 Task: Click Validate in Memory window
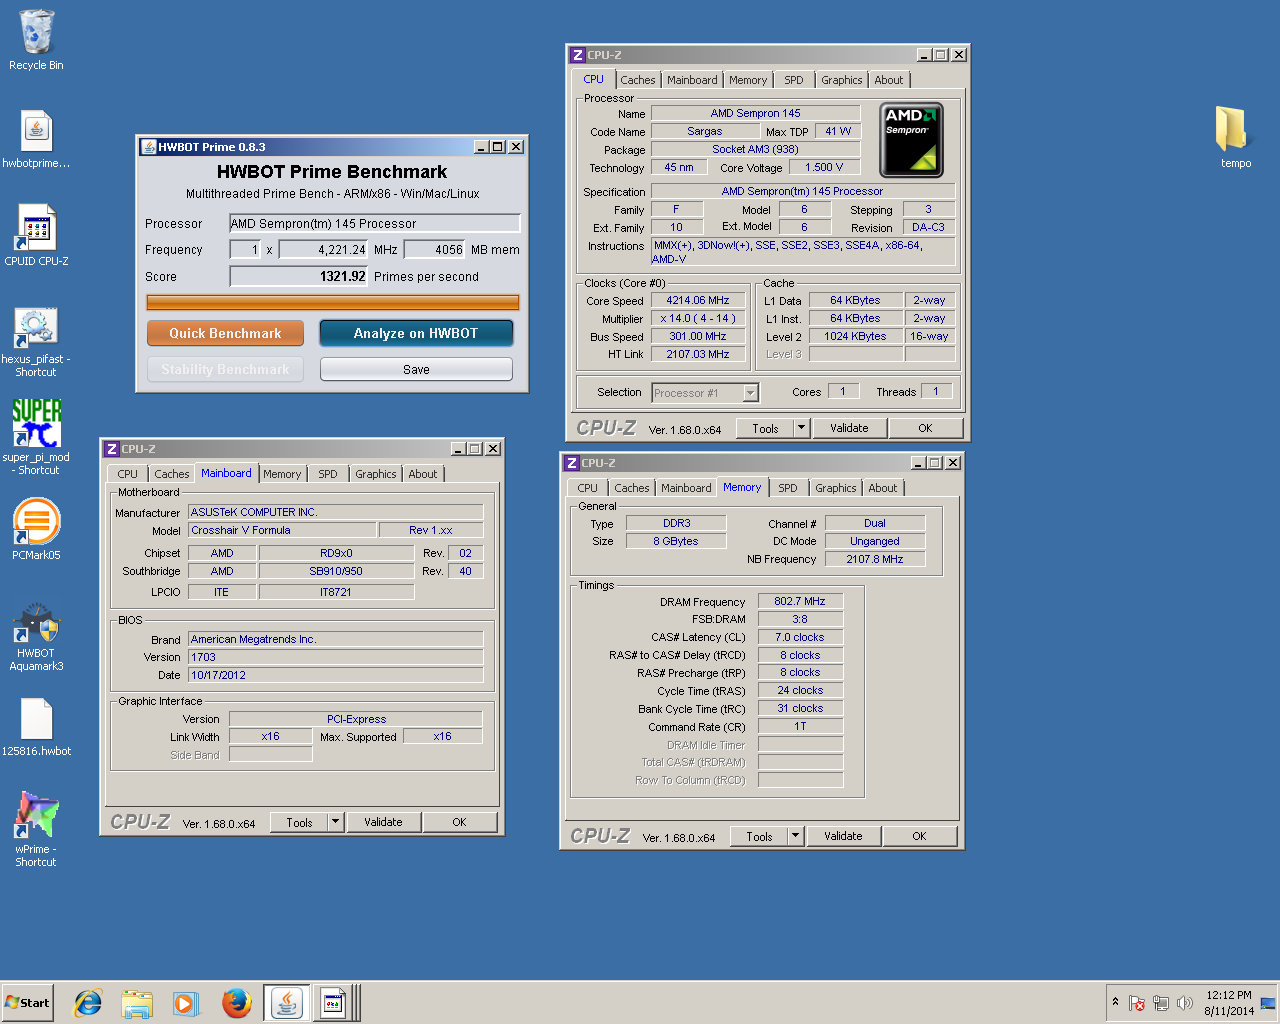pos(843,836)
